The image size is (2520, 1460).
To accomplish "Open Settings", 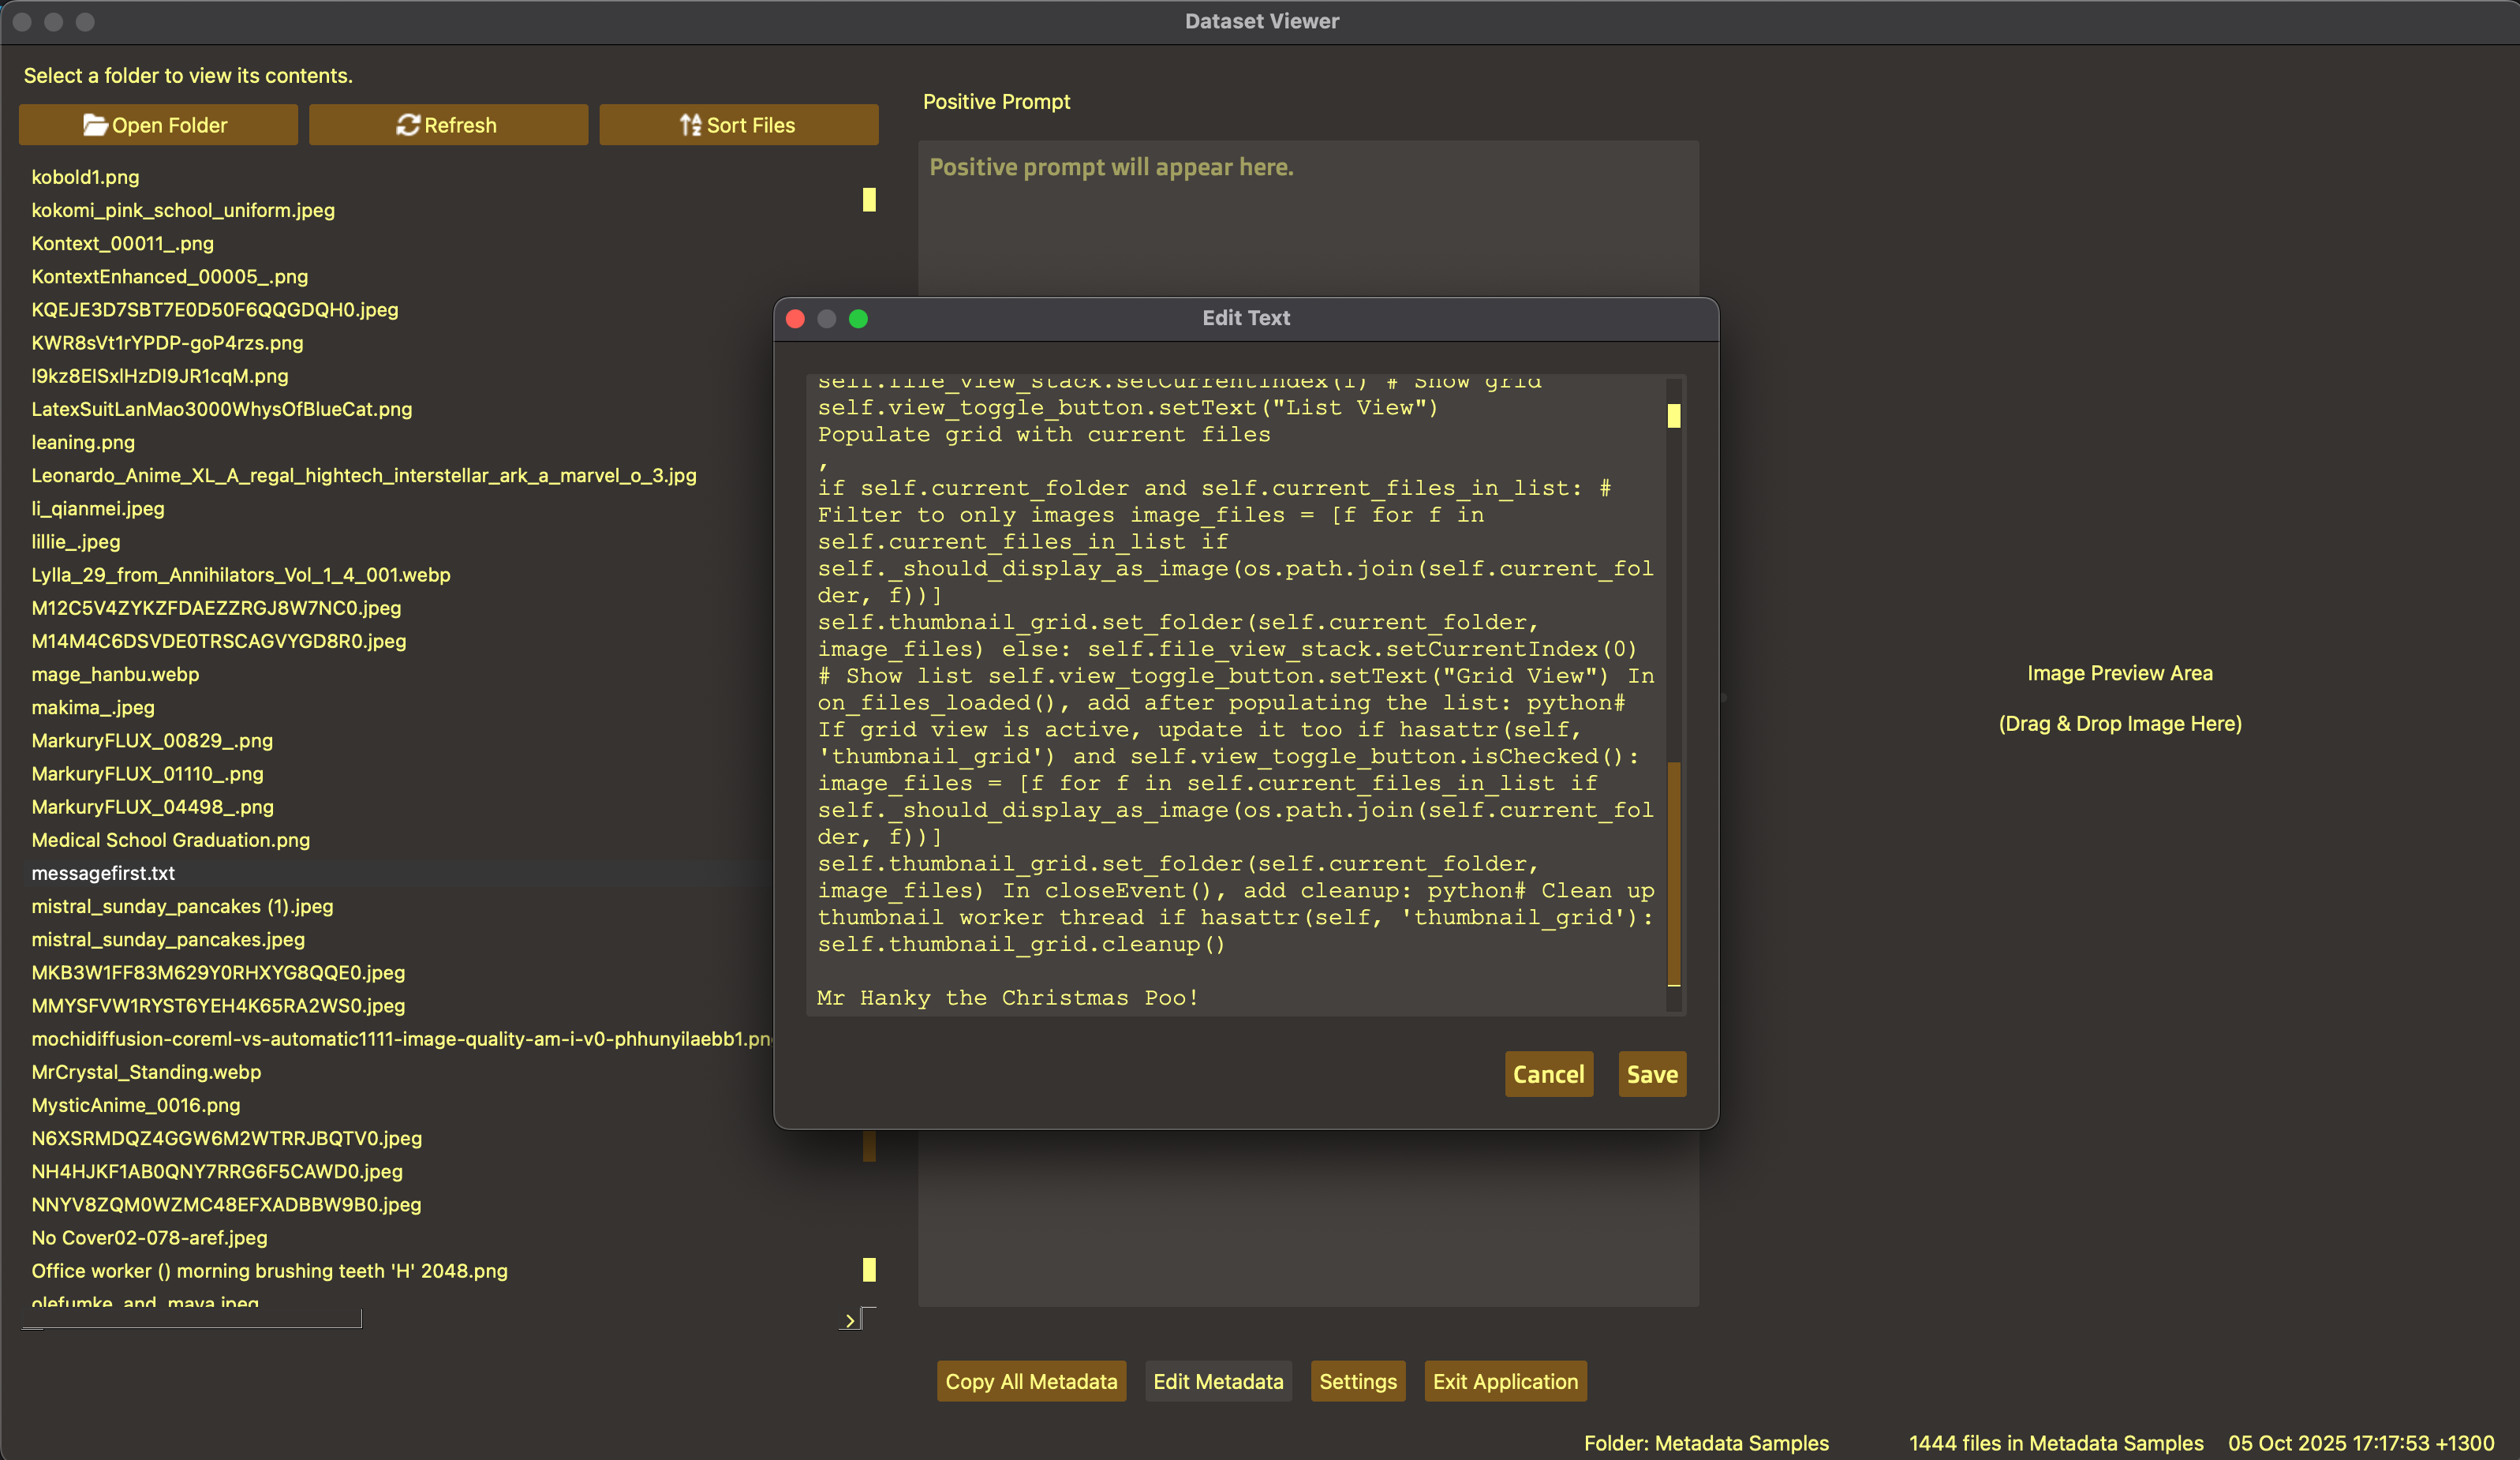I will click(1357, 1381).
